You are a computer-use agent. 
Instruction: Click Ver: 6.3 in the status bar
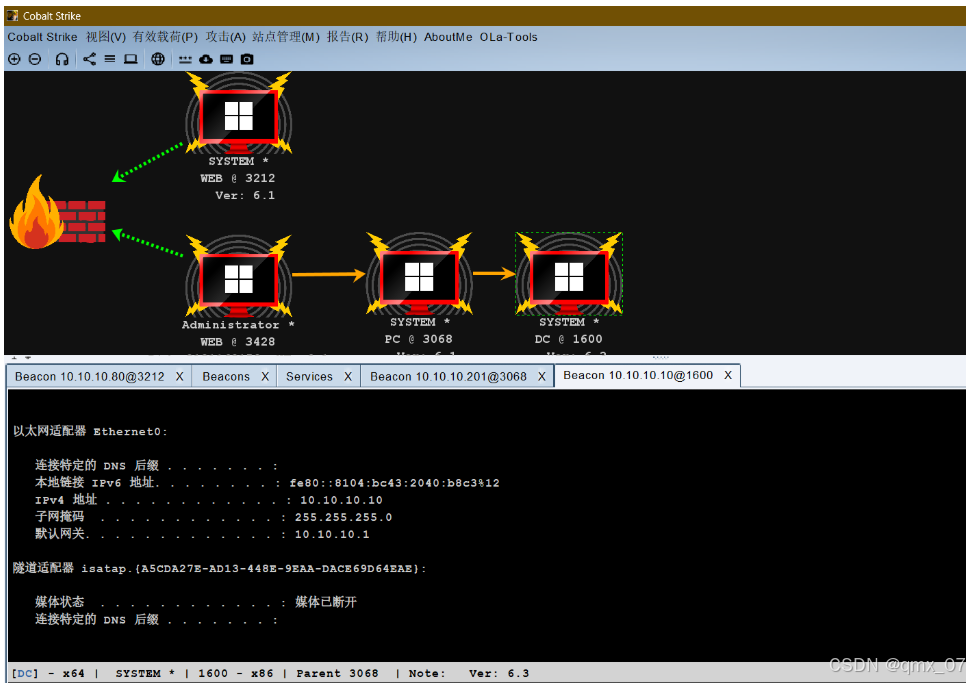click(x=499, y=673)
